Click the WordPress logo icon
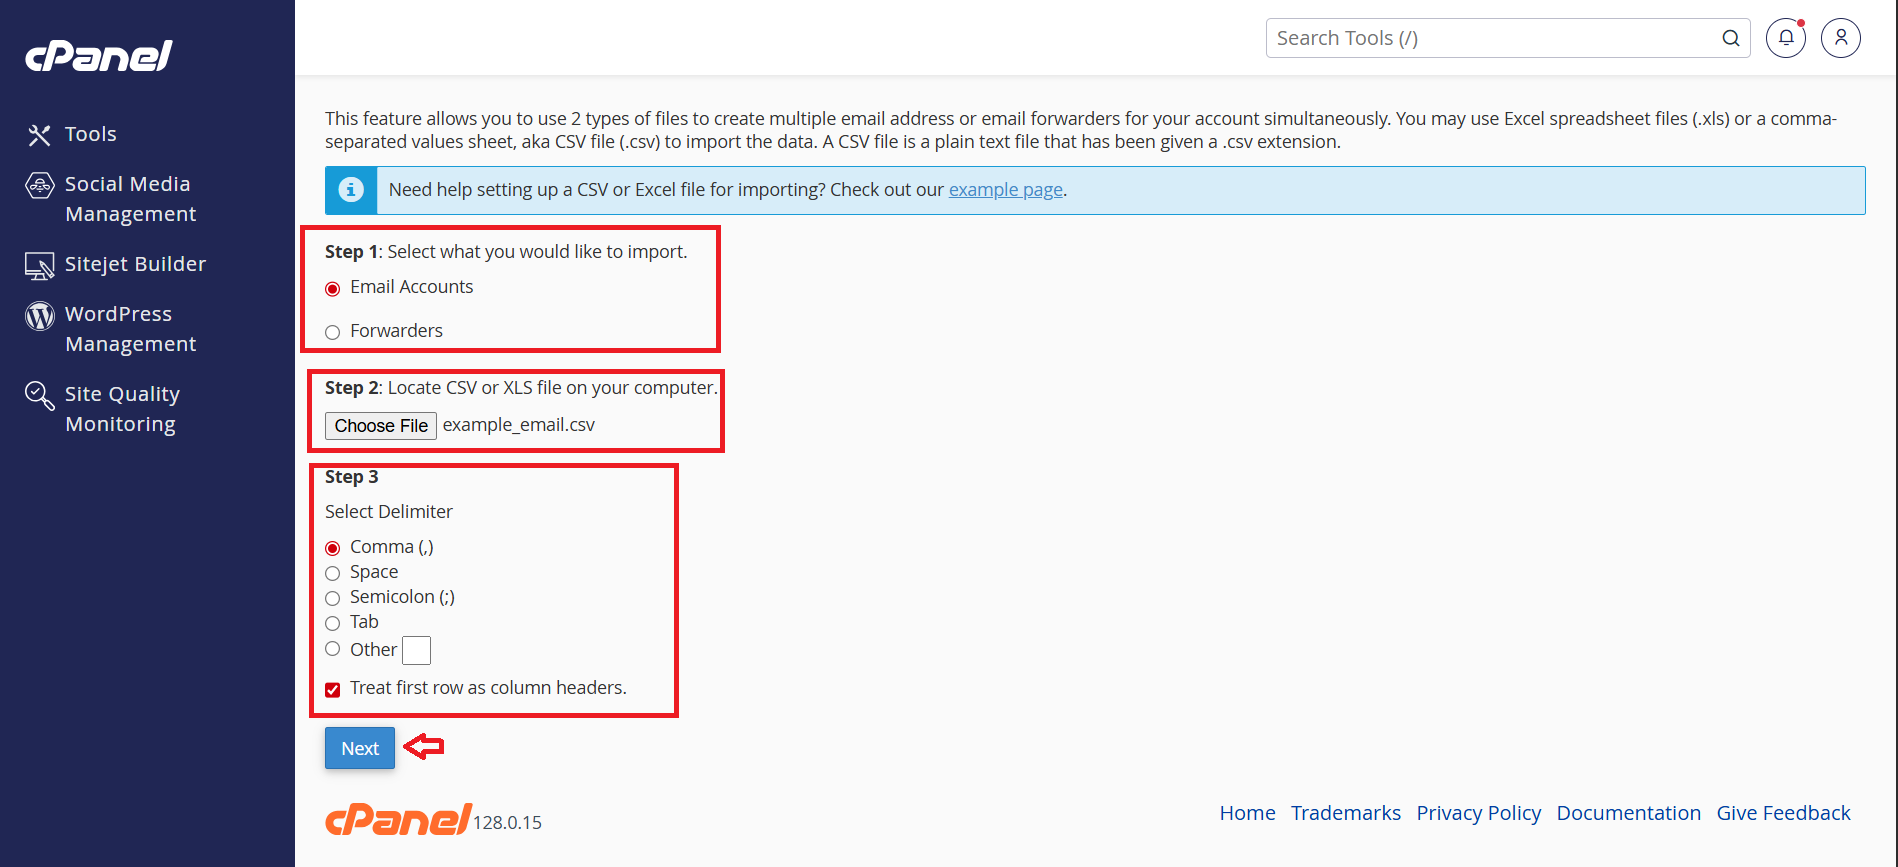This screenshot has height=867, width=1898. [x=39, y=316]
